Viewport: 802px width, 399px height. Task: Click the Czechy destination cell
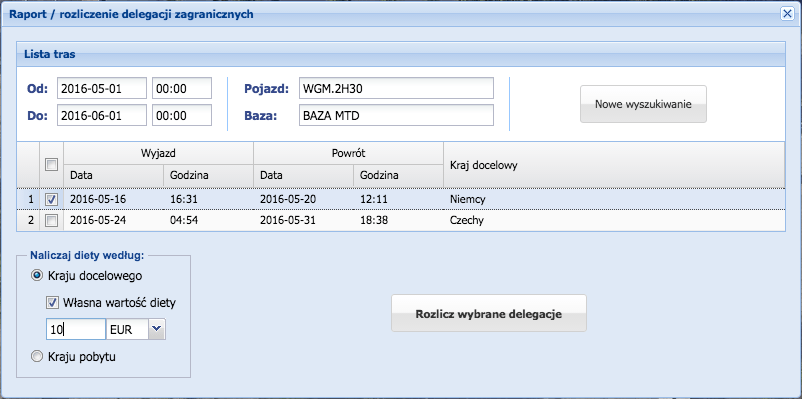[614, 220]
